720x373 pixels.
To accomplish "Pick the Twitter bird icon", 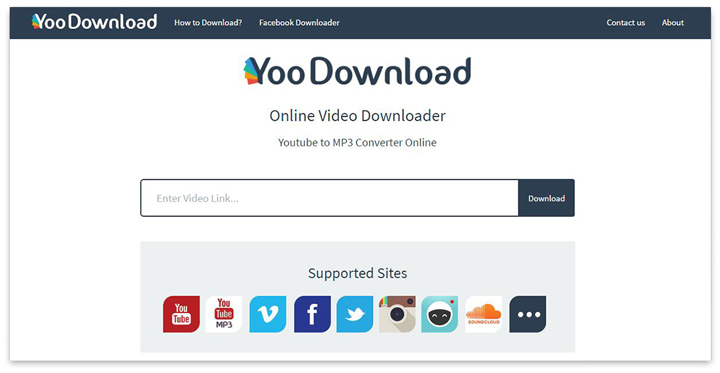I will 355,314.
